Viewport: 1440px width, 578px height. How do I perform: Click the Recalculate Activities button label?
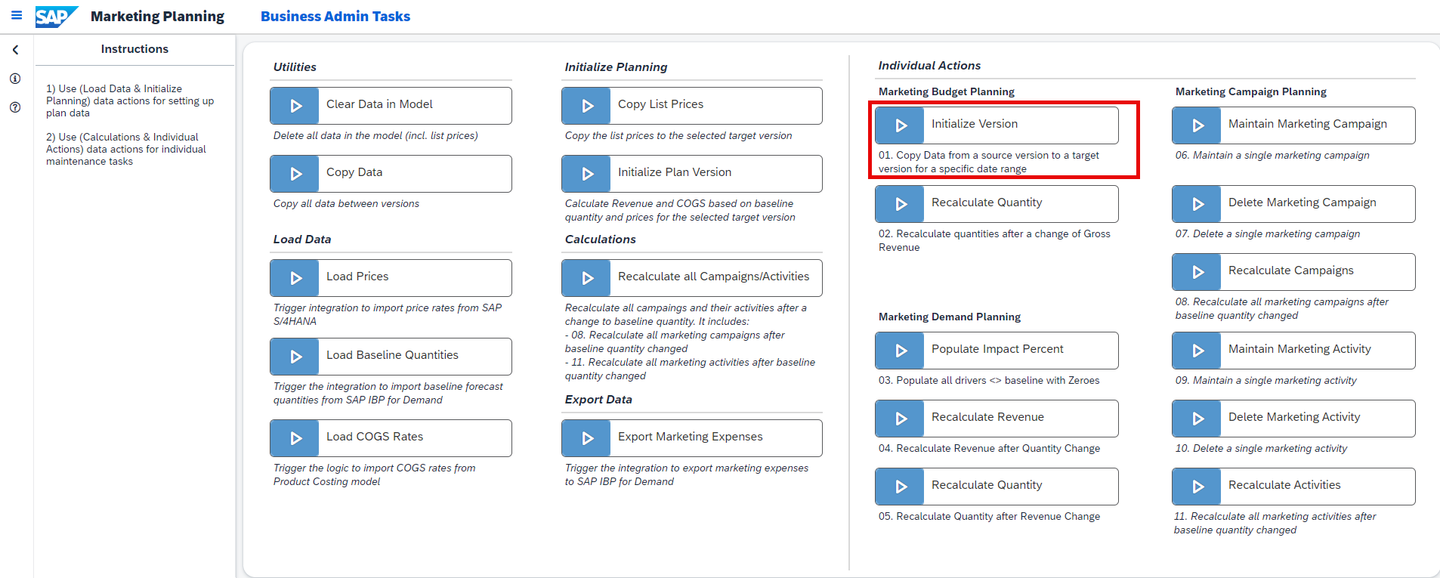[x=1284, y=485]
